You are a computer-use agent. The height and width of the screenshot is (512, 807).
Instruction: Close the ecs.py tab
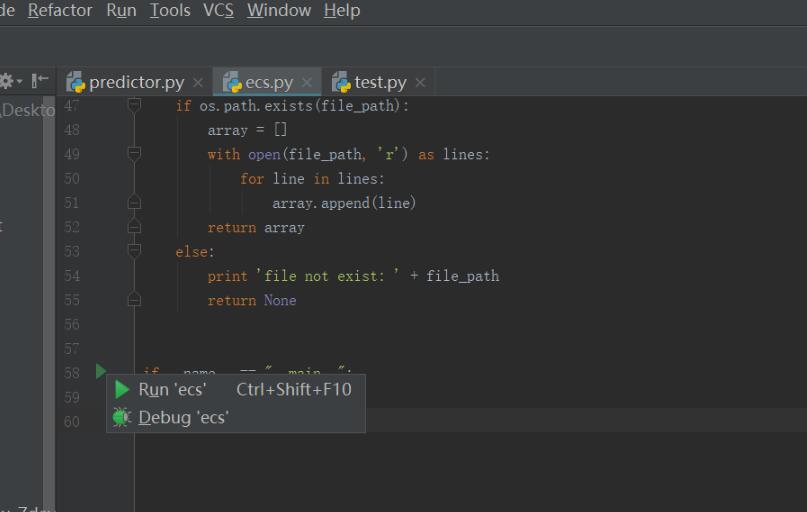pyautogui.click(x=307, y=82)
